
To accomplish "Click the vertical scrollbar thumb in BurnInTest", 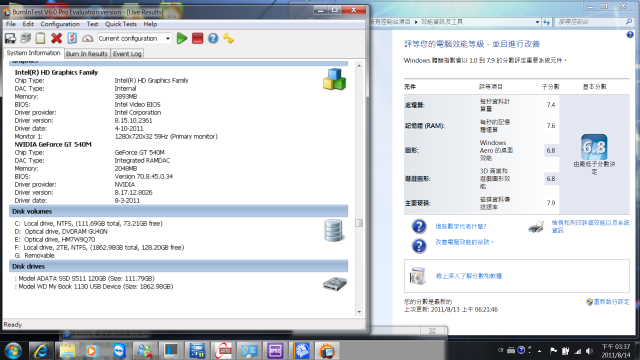I will pos(359,223).
